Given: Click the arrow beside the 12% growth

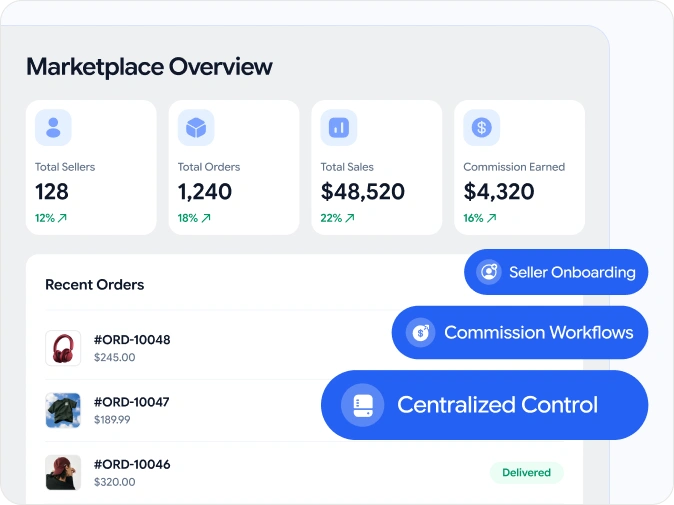Looking at the screenshot, I should click(x=62, y=218).
